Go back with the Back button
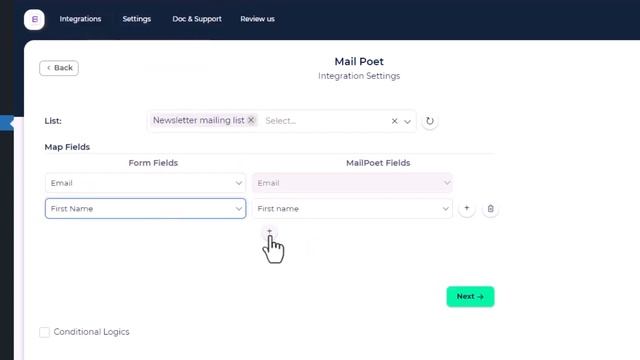Screen dimensions: 640x360 (59, 68)
